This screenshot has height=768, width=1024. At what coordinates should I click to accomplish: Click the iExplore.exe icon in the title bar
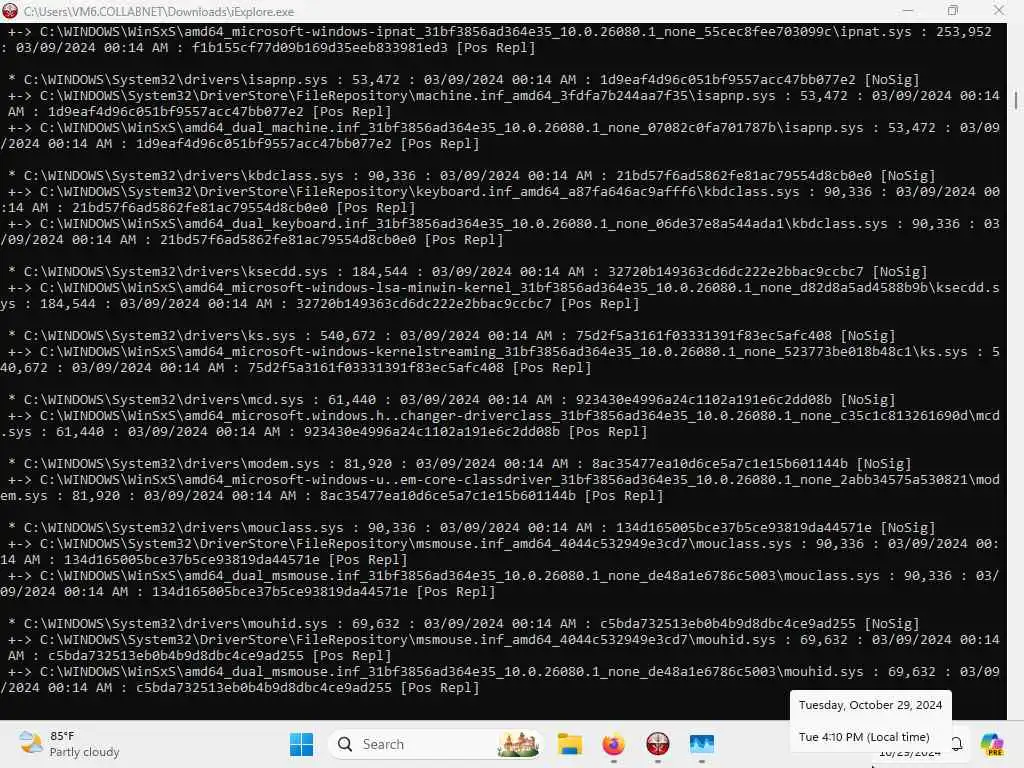(10, 10)
